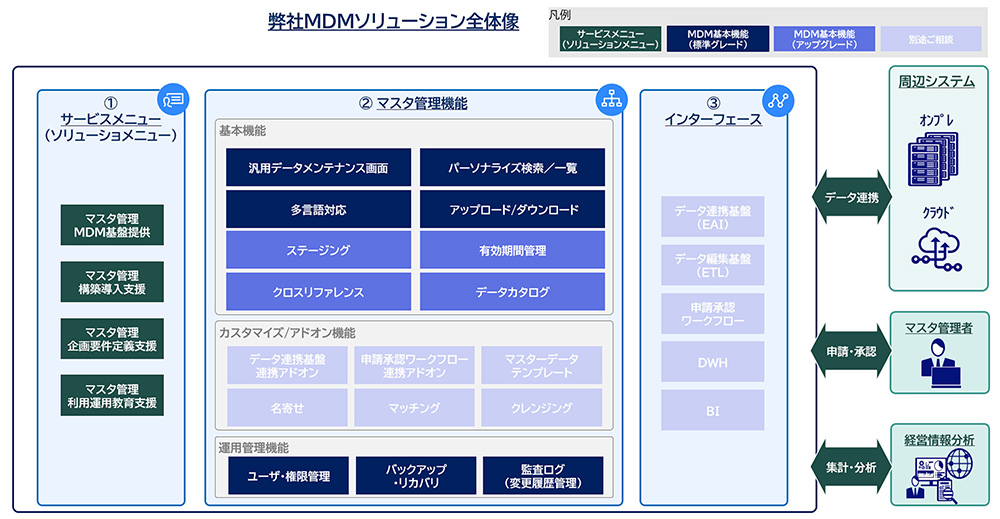Choose the 有効期間管理 function box
This screenshot has height=519, width=1000.
pyautogui.click(x=512, y=250)
